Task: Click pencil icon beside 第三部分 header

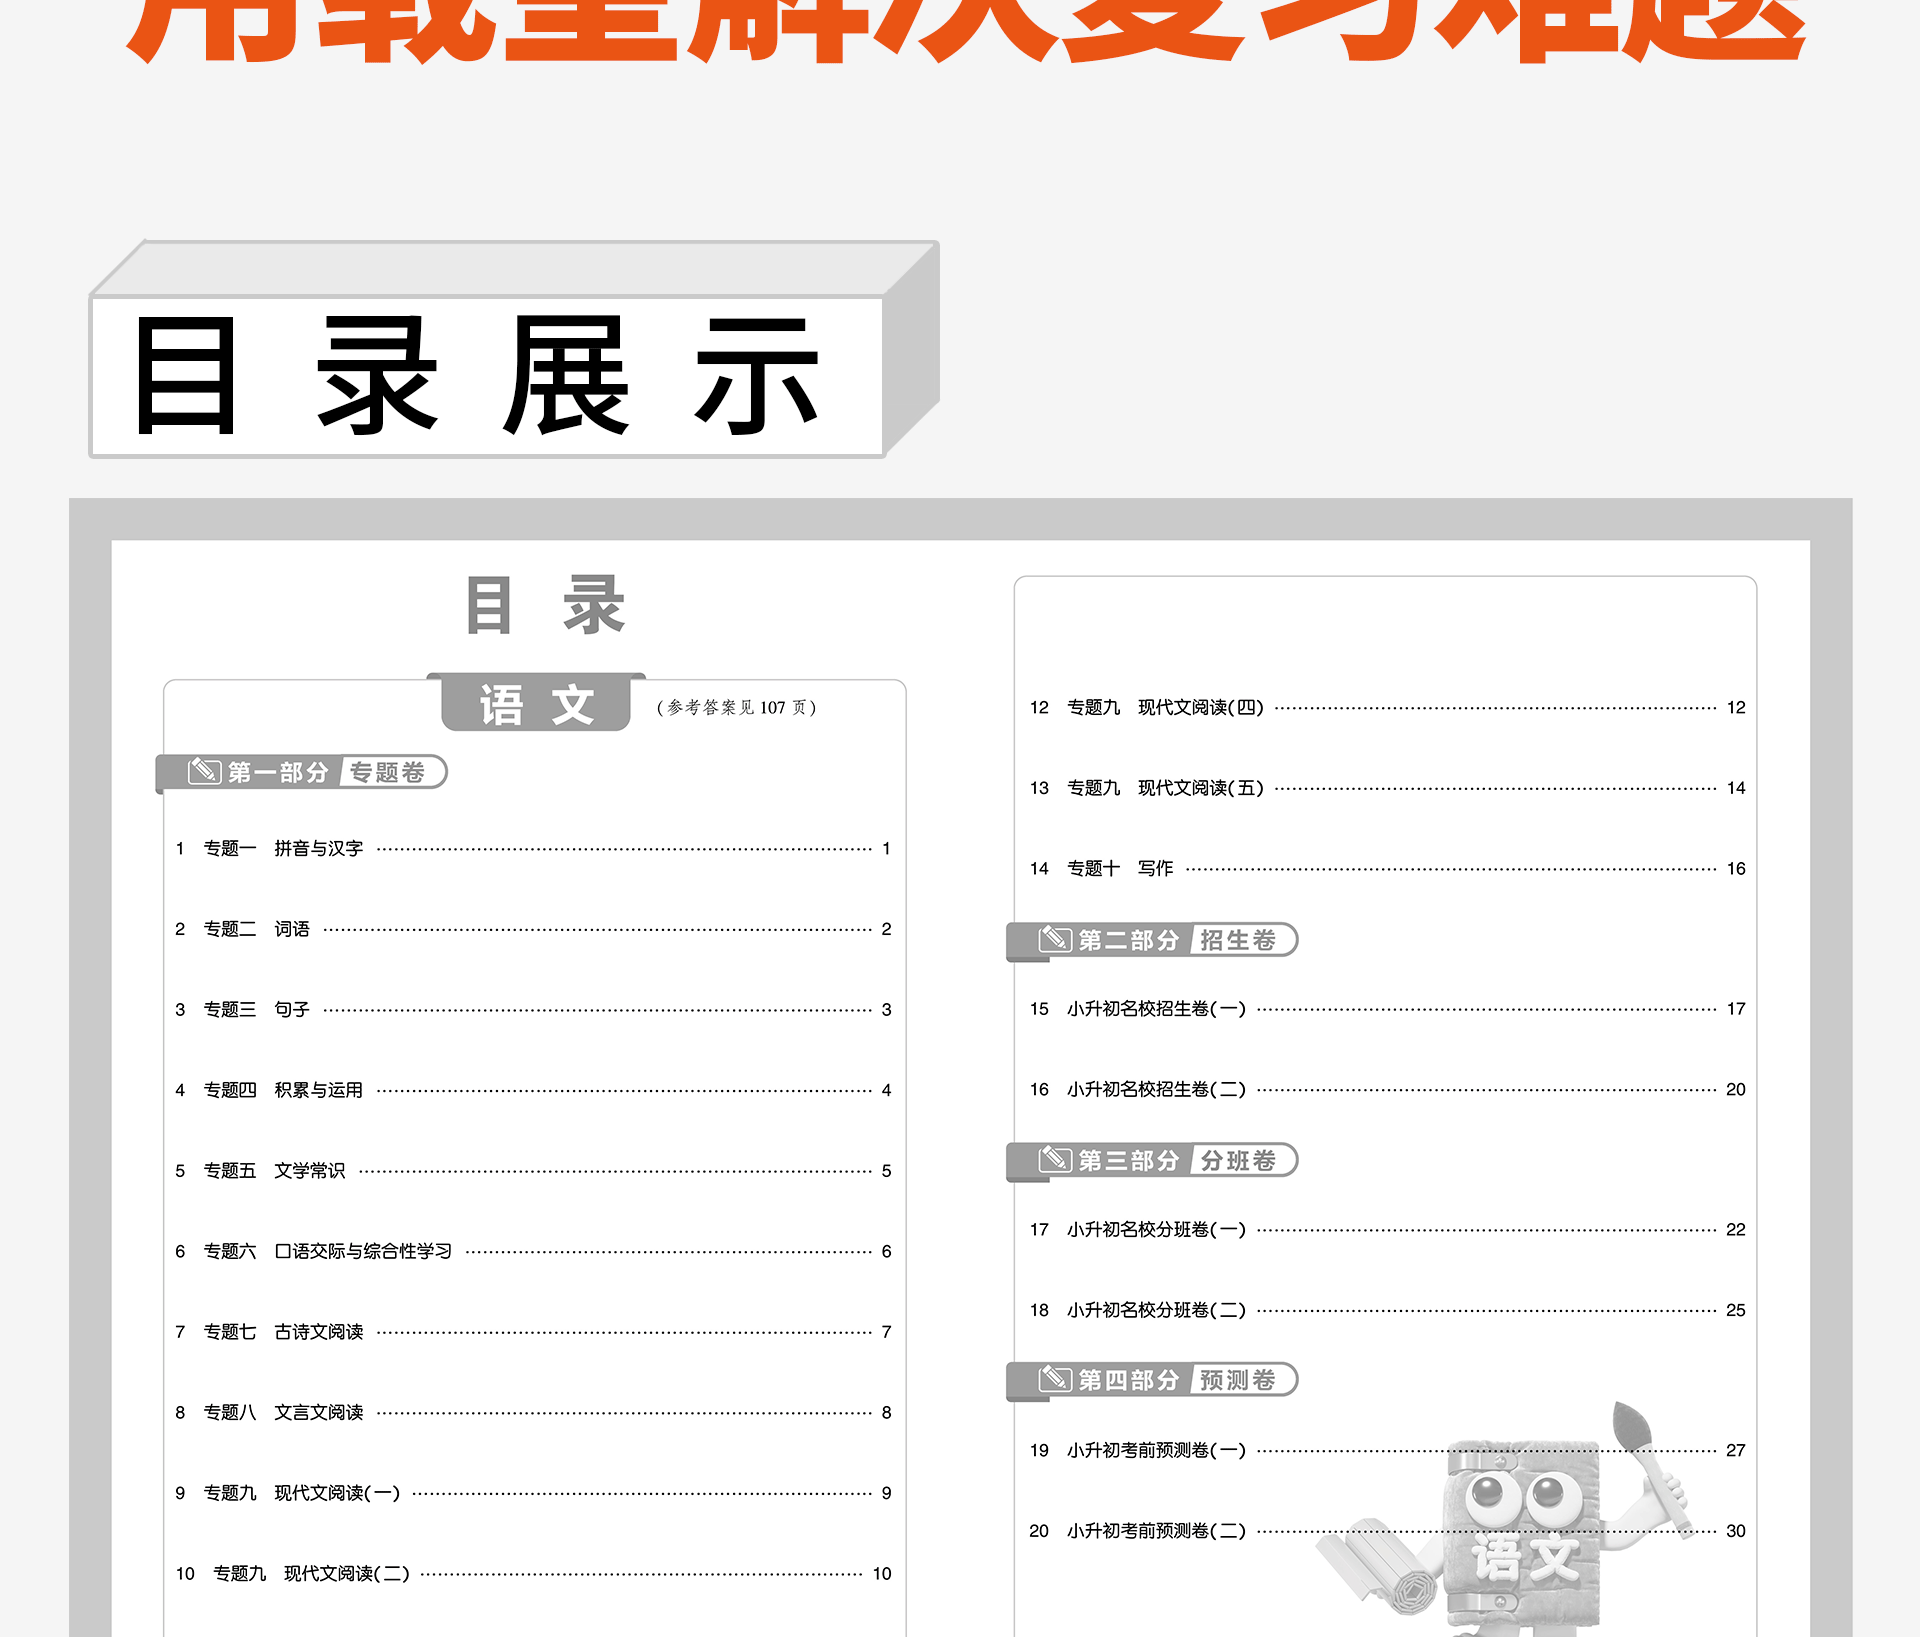Action: (1054, 1159)
